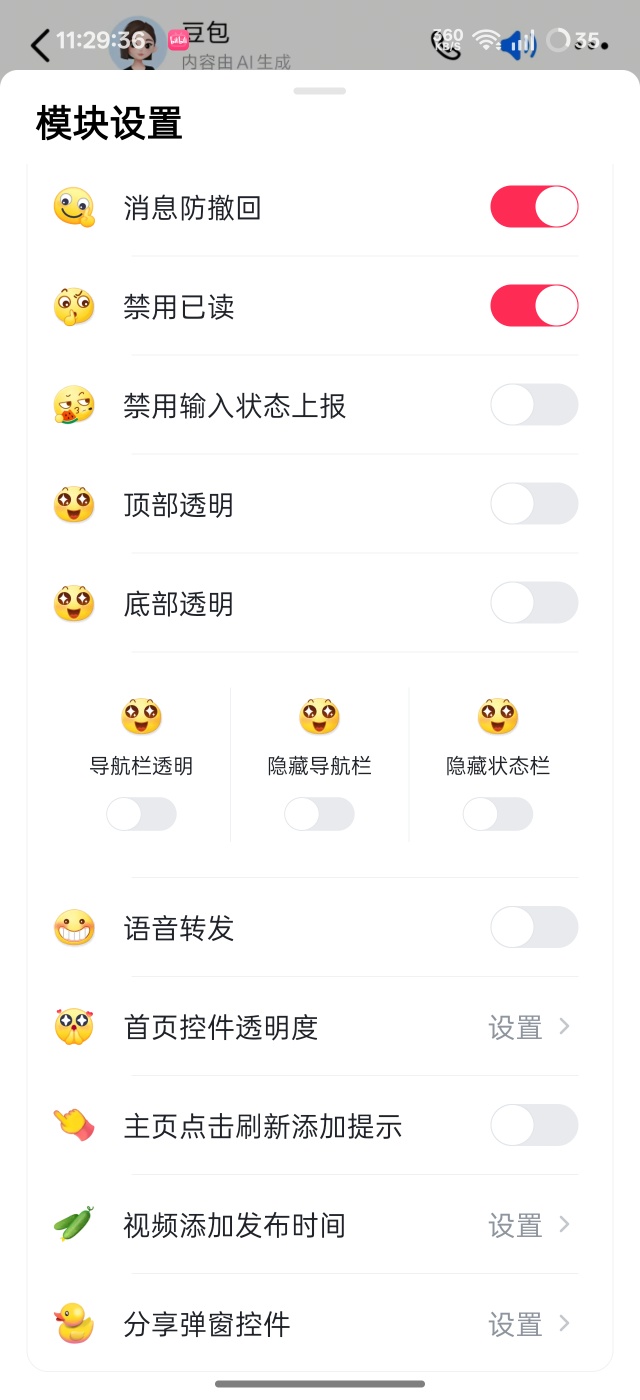The image size is (640, 1400).
Task: Enable 禁用输入状态上报 switch
Action: point(534,405)
